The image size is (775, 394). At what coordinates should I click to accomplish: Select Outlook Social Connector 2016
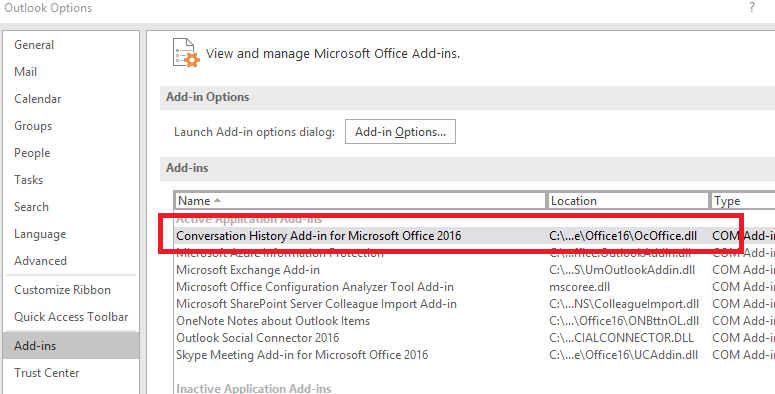pyautogui.click(x=474, y=338)
